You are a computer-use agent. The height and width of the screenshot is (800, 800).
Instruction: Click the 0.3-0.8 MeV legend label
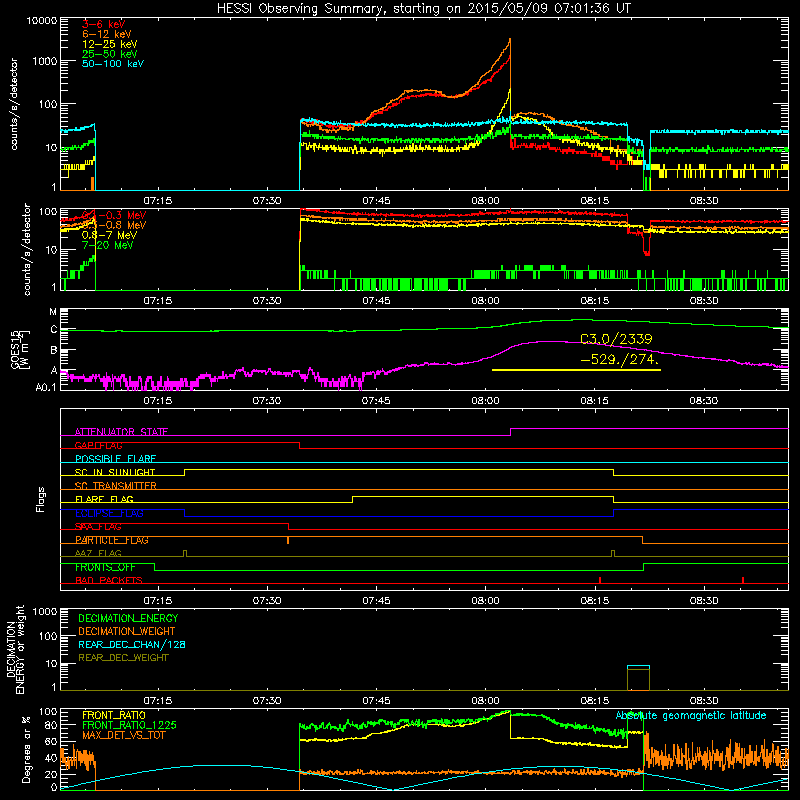point(114,225)
